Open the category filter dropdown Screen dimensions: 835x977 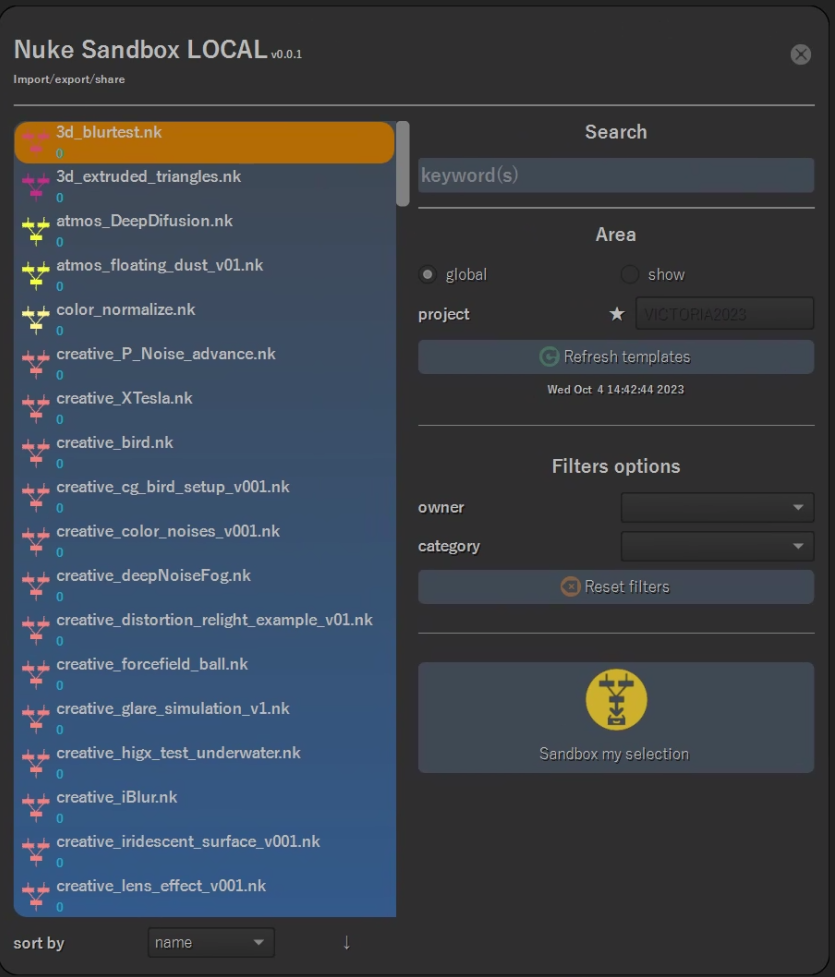coord(716,546)
